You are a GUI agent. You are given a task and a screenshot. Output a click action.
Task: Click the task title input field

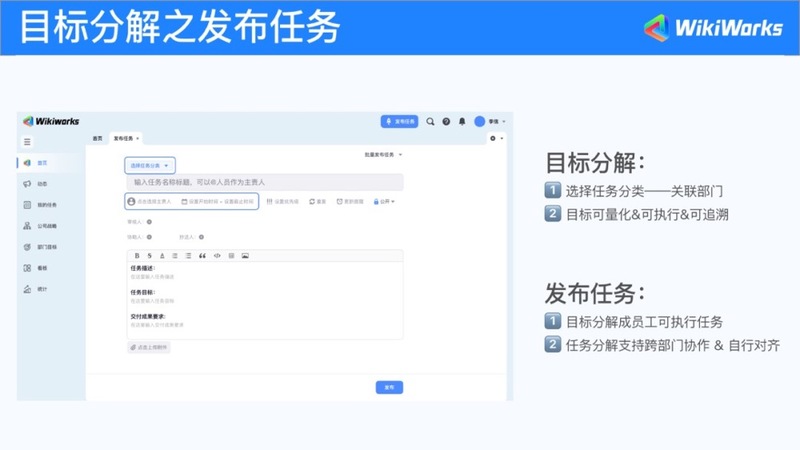pos(264,182)
